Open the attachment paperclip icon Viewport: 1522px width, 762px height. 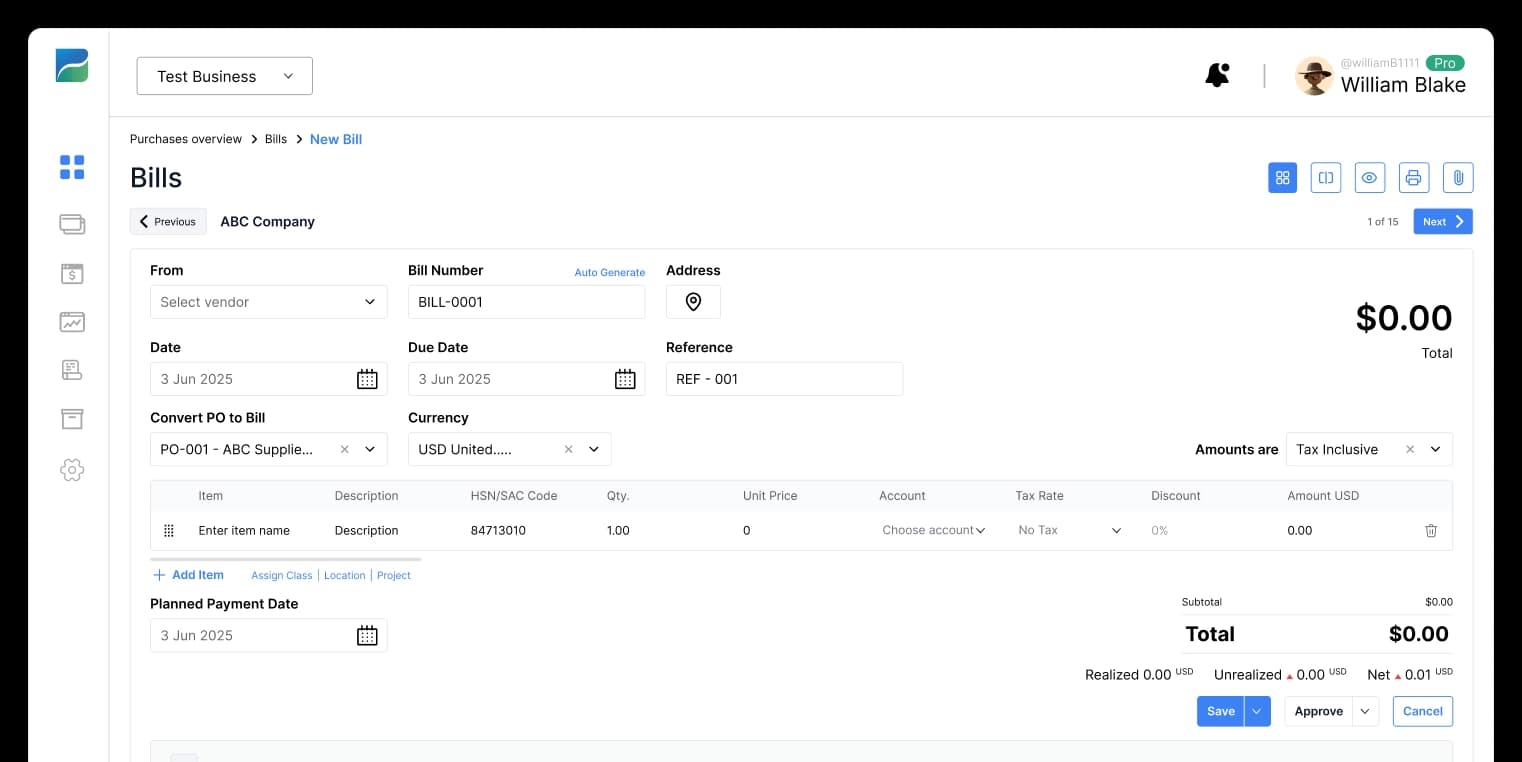(x=1458, y=177)
